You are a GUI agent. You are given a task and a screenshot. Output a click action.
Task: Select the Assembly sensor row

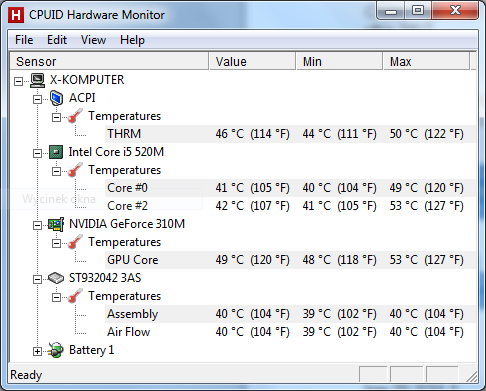pos(290,314)
